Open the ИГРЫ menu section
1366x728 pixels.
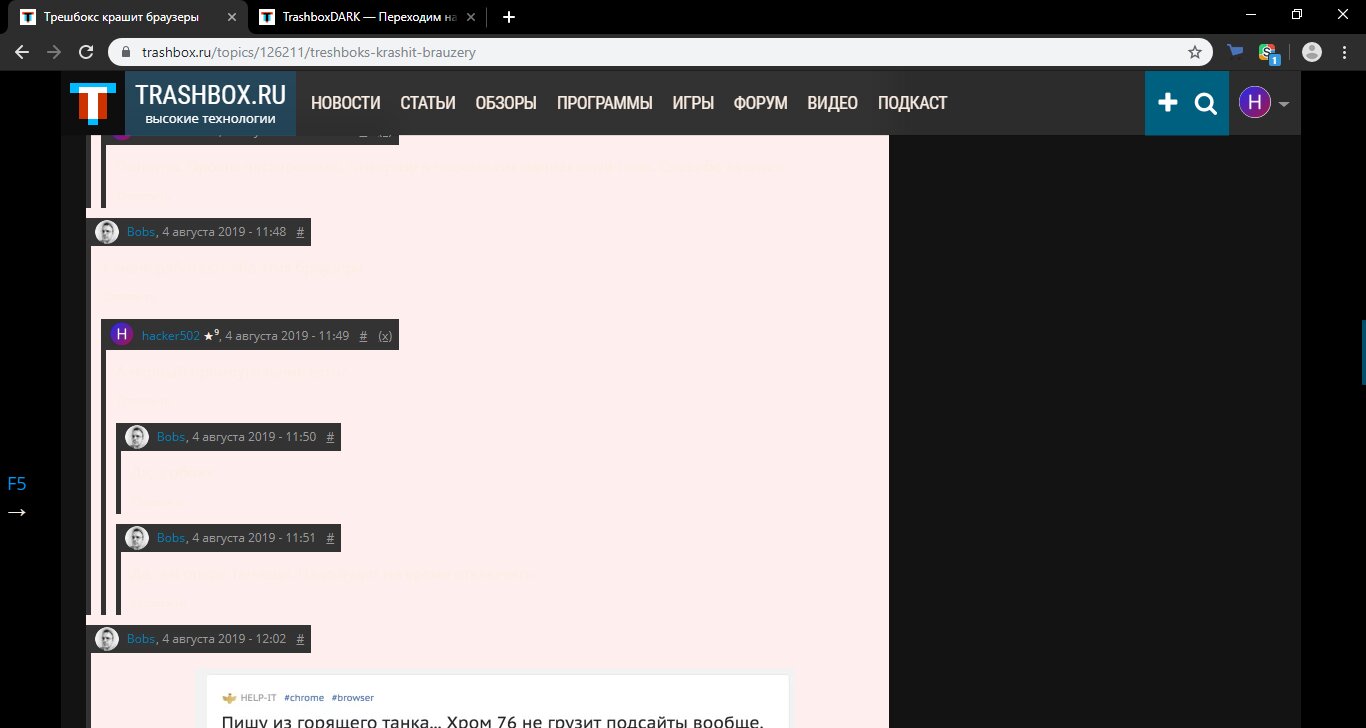pyautogui.click(x=693, y=103)
